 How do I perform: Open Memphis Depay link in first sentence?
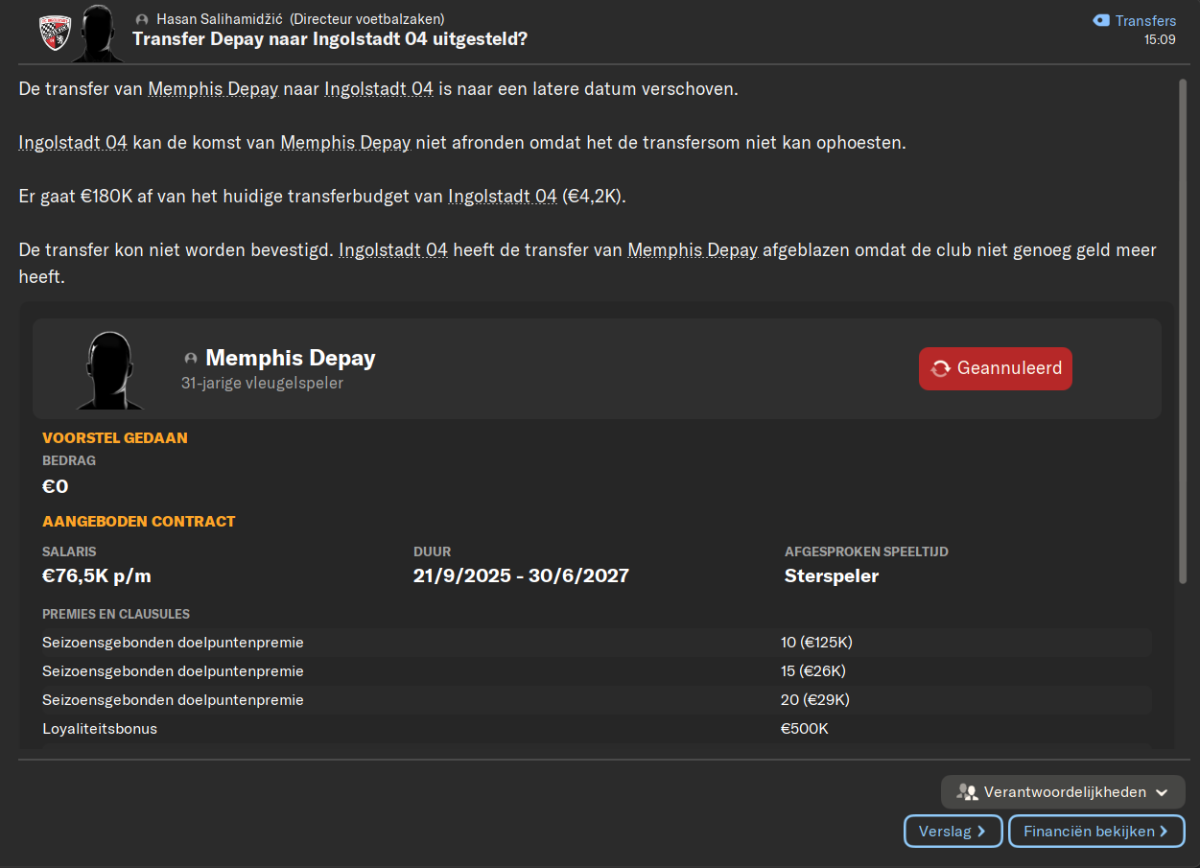click(x=213, y=88)
